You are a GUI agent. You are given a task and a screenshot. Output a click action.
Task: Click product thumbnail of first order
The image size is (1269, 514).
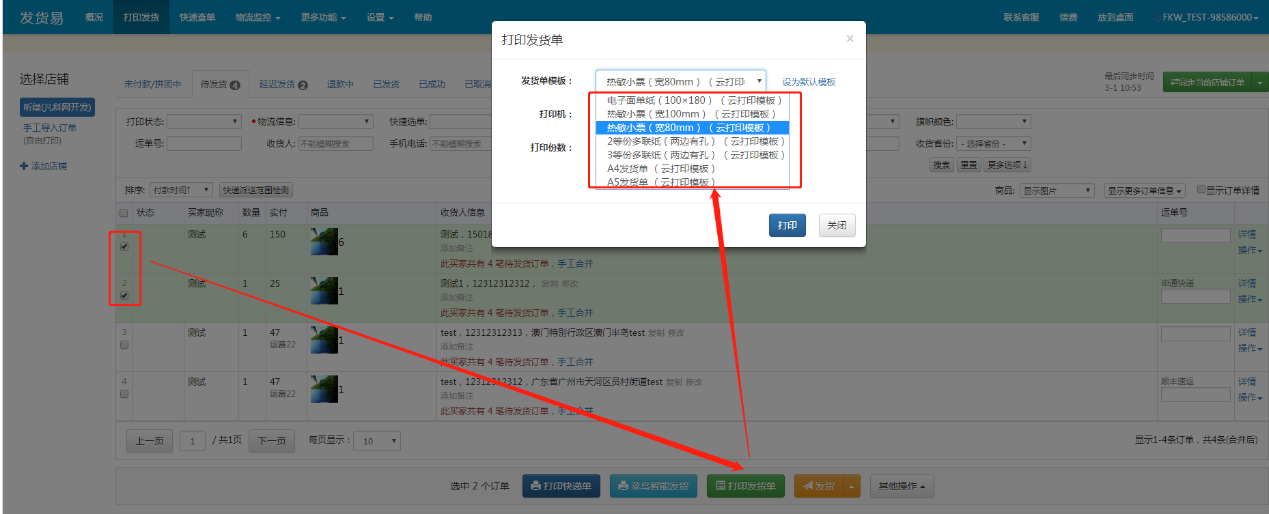click(x=324, y=241)
